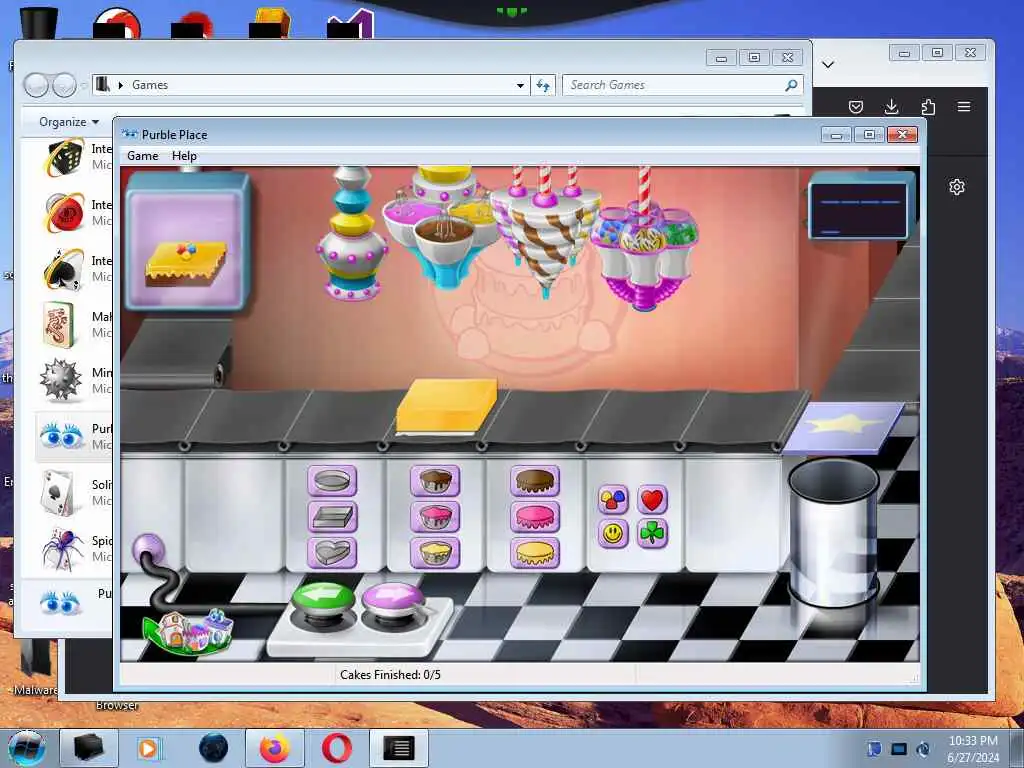This screenshot has height=768, width=1024.
Task: Go forward in Games explorer window
Action: pos(64,85)
